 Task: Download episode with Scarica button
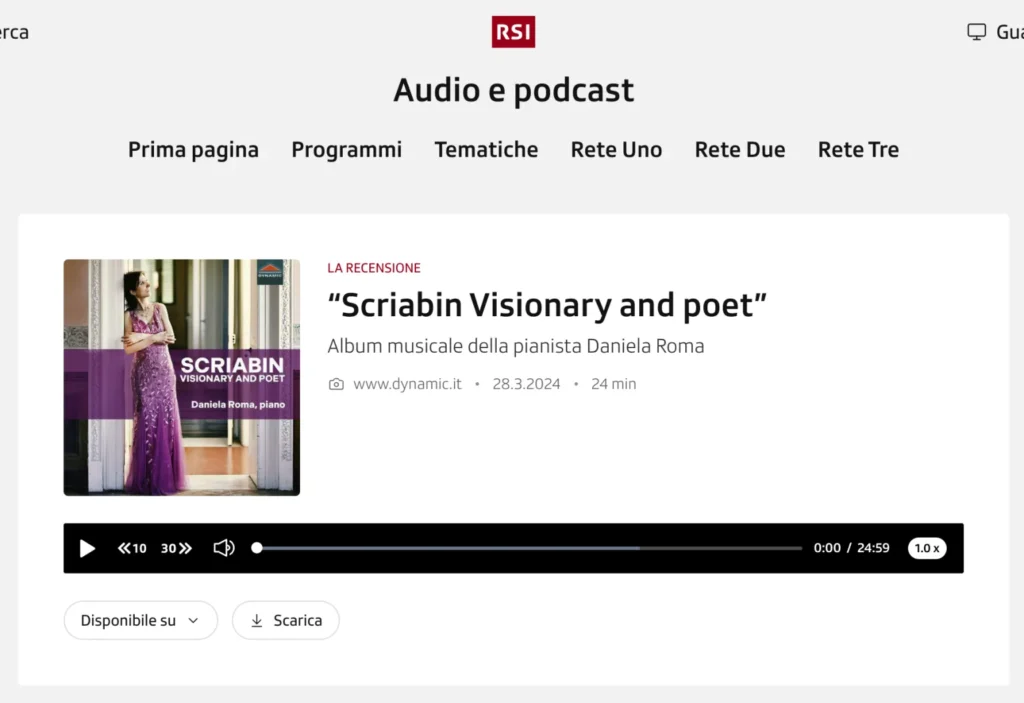285,620
